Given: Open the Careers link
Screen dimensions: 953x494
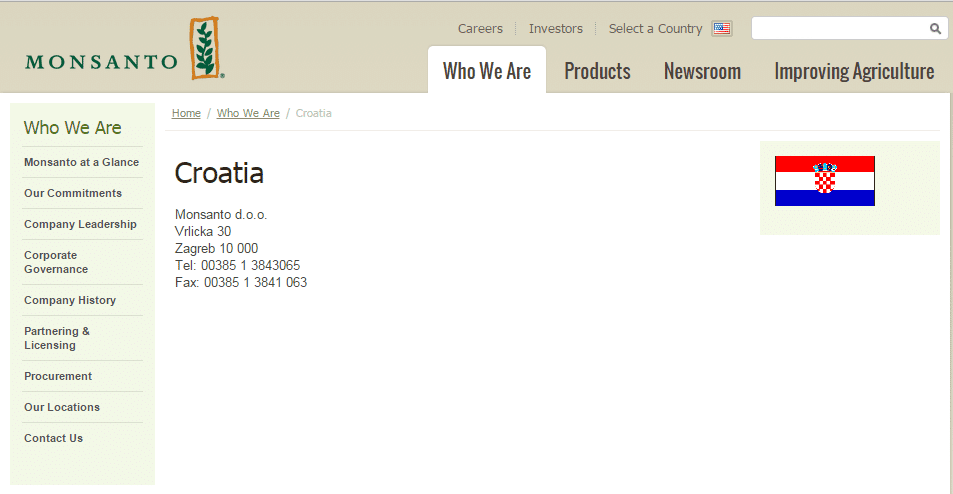Looking at the screenshot, I should pyautogui.click(x=480, y=29).
